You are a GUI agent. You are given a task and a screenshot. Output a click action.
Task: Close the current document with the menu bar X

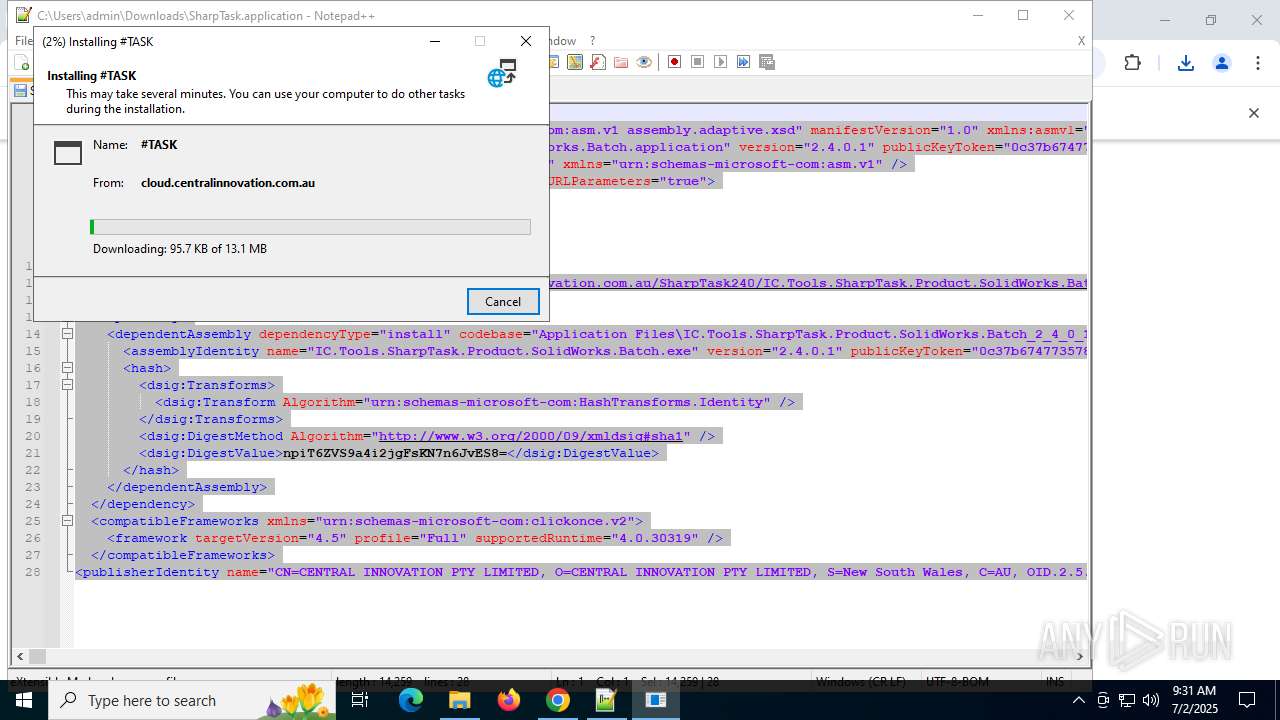(1081, 41)
